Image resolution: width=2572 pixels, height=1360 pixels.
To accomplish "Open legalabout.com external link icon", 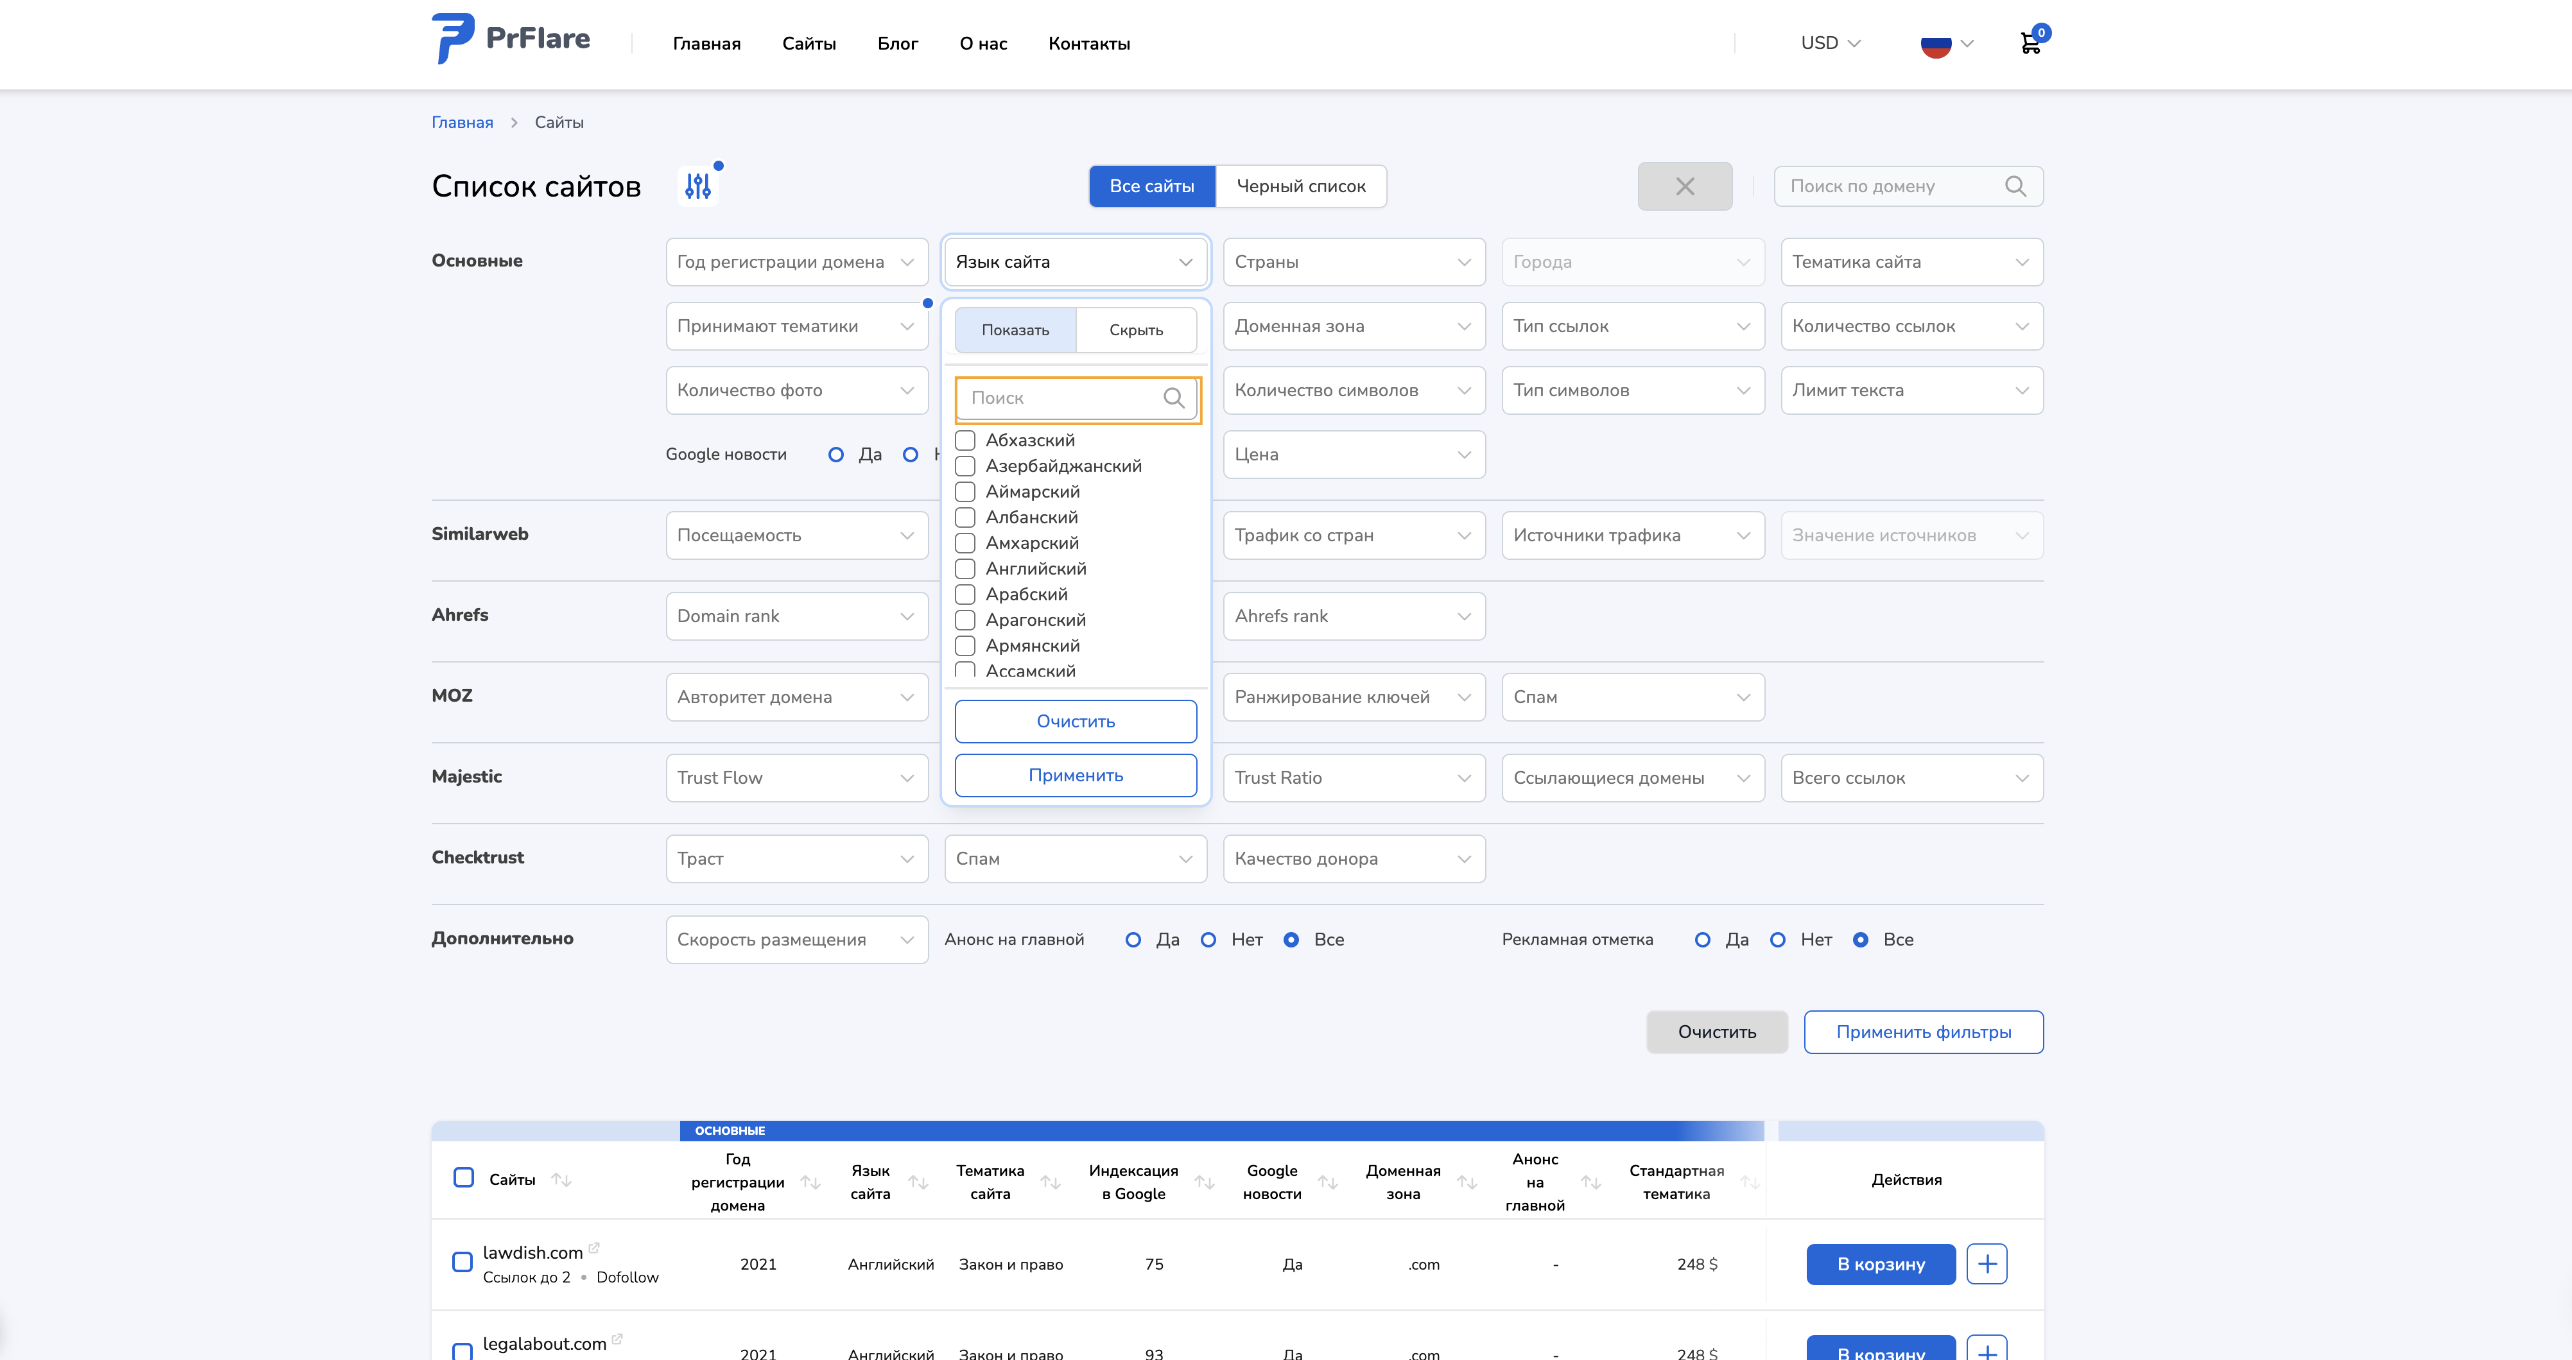I will [617, 1338].
